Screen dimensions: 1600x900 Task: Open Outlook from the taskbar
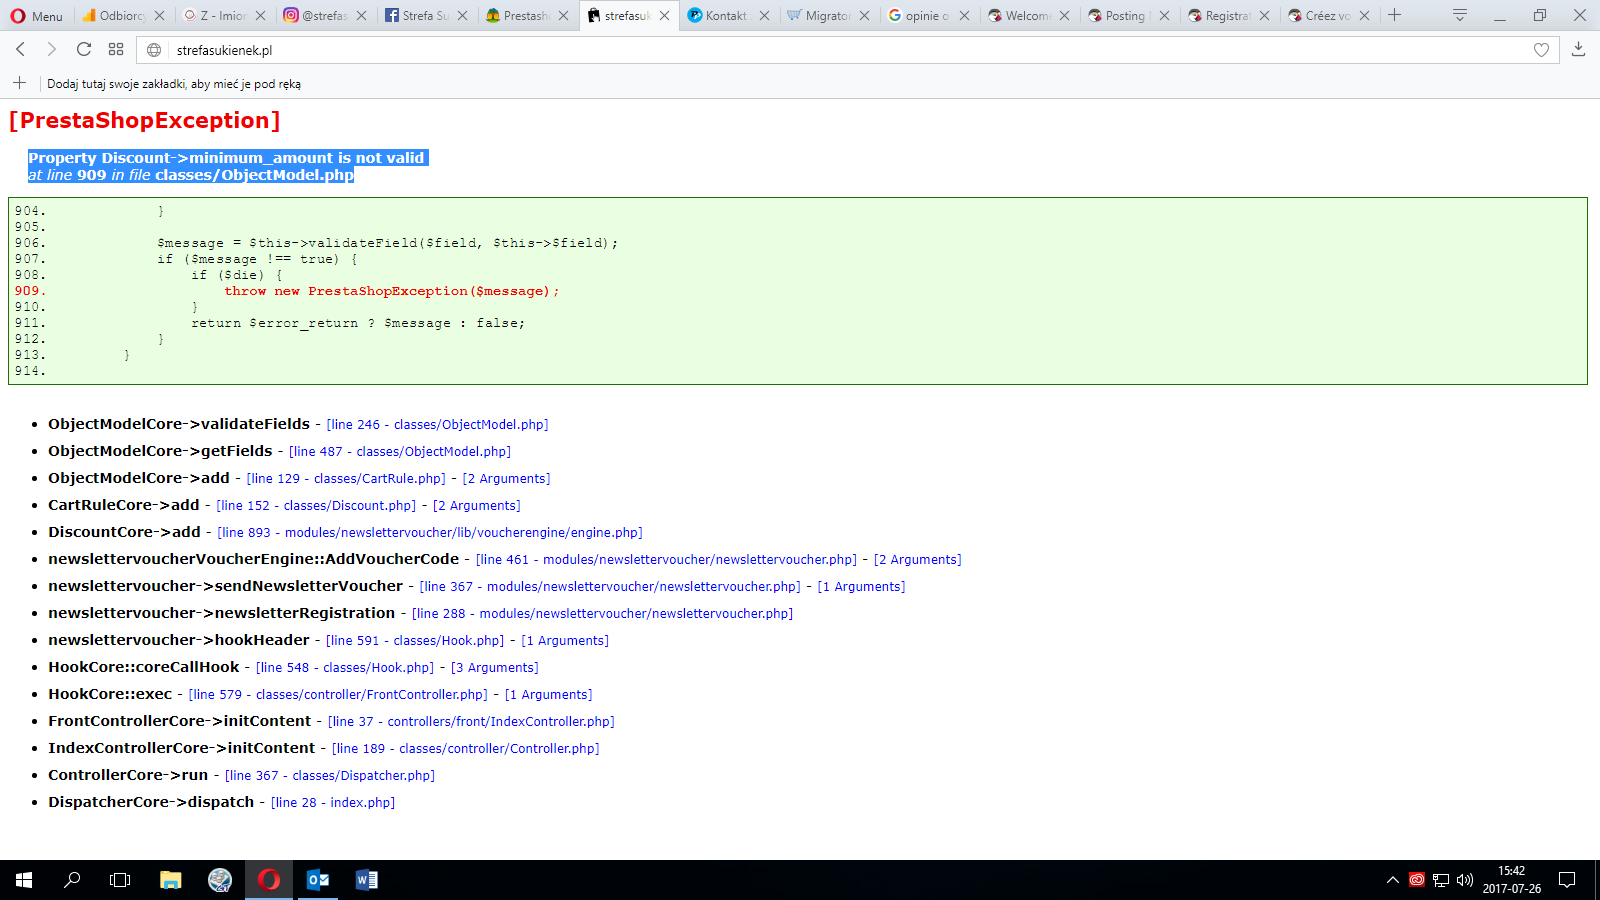[318, 880]
